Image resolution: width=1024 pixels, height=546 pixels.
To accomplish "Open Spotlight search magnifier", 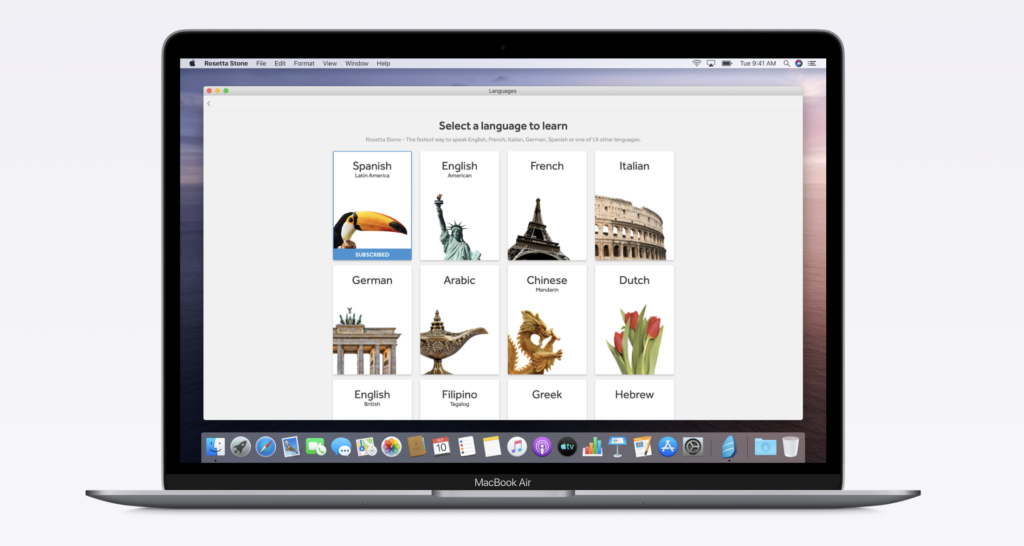I will 786,63.
